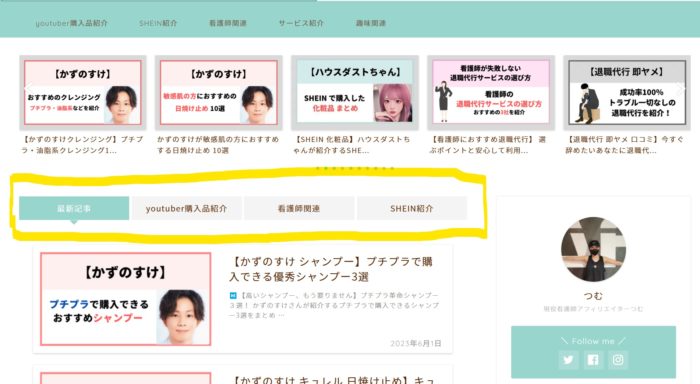Open 【かずのすけ シャンプー】プチプラ article title
The width and height of the screenshot is (700, 384).
pyautogui.click(x=331, y=269)
